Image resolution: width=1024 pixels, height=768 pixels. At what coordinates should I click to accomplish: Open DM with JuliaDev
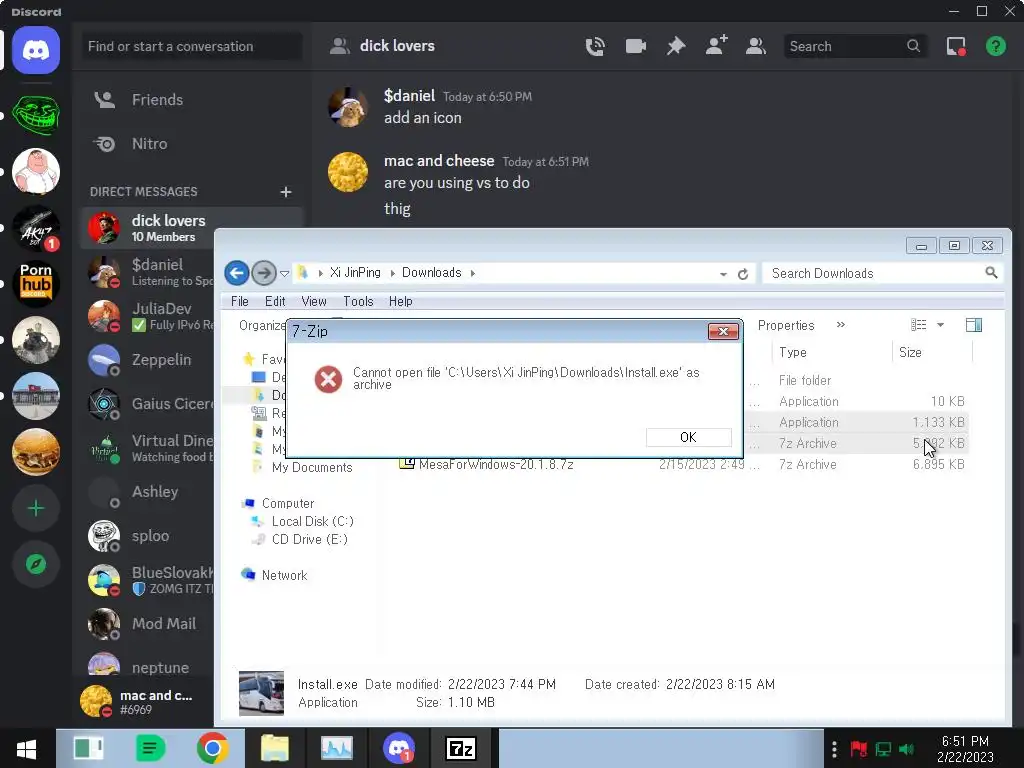pos(149,316)
